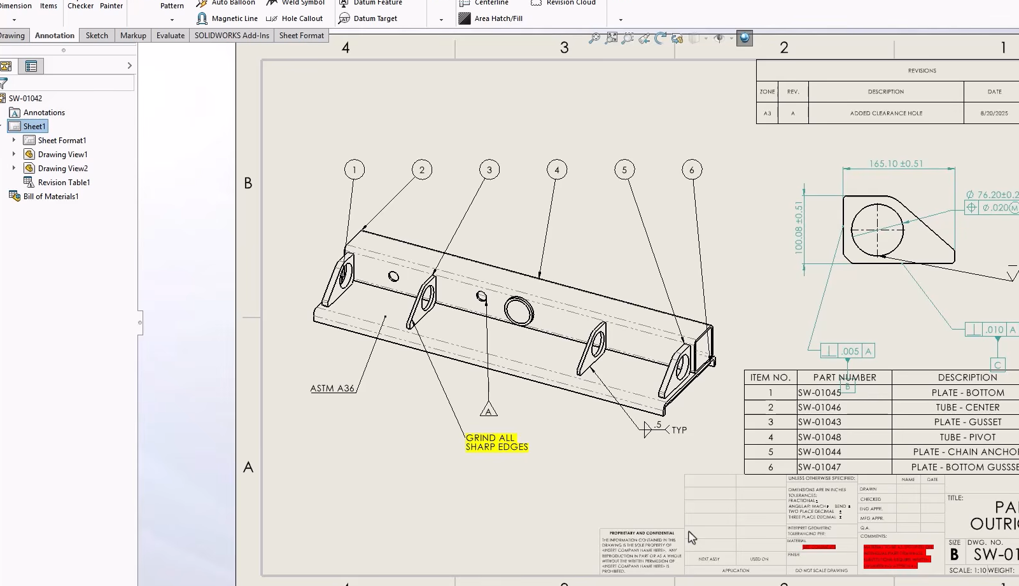Expand the Drawing View1 tree node
The image size is (1019, 586).
[14, 154]
